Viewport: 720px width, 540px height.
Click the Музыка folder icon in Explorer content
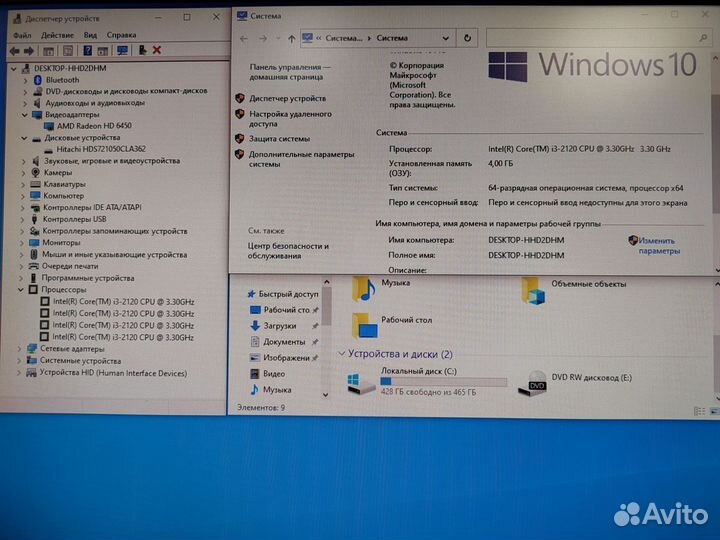(364, 289)
